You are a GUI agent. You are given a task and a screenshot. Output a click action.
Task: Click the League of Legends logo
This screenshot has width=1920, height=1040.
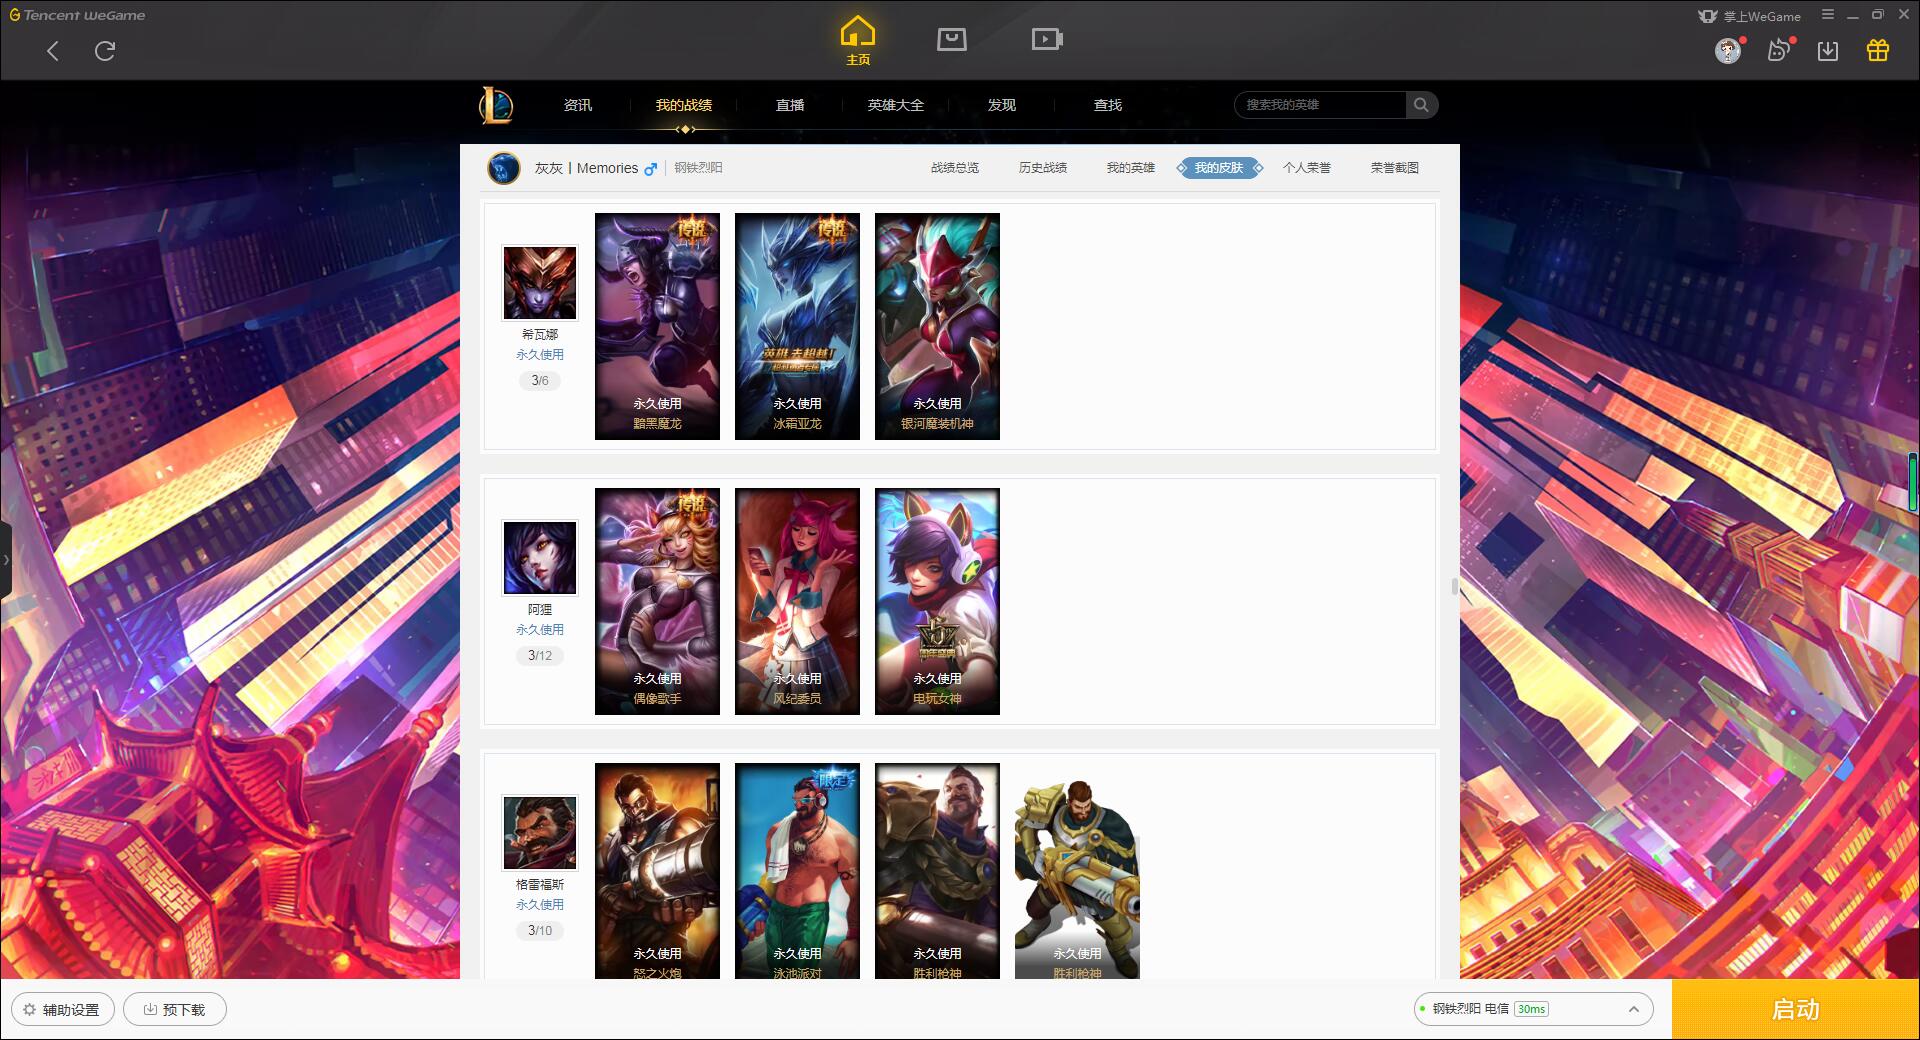tap(496, 105)
